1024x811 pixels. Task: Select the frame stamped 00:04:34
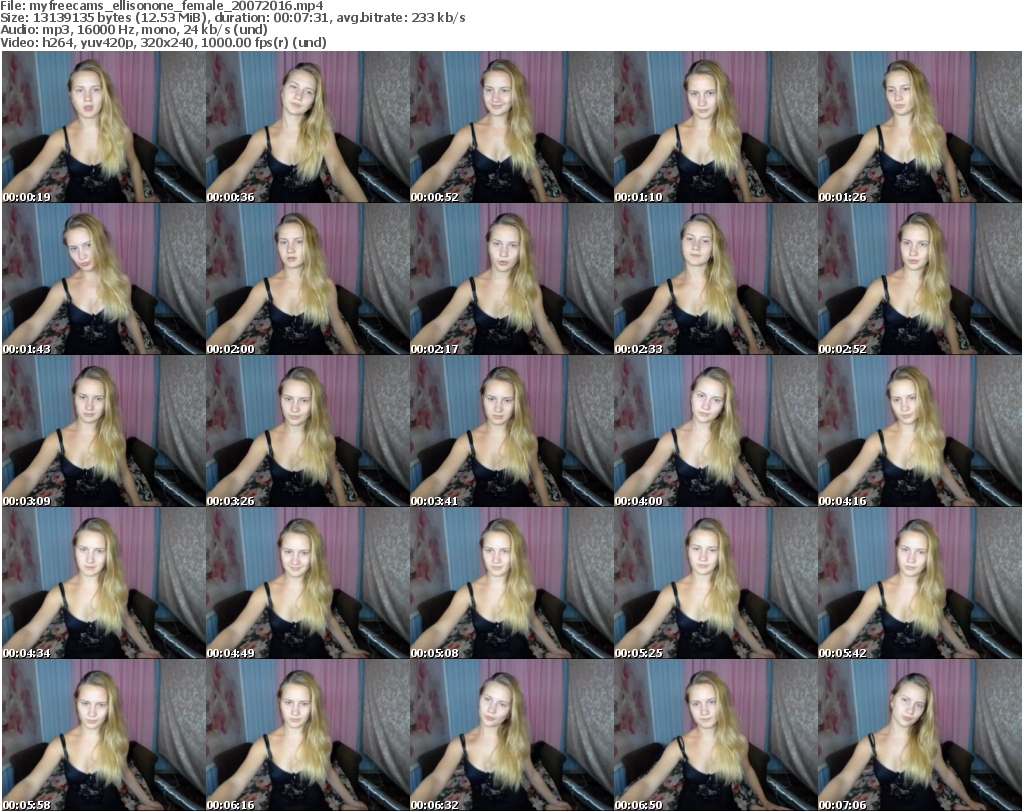(x=104, y=583)
